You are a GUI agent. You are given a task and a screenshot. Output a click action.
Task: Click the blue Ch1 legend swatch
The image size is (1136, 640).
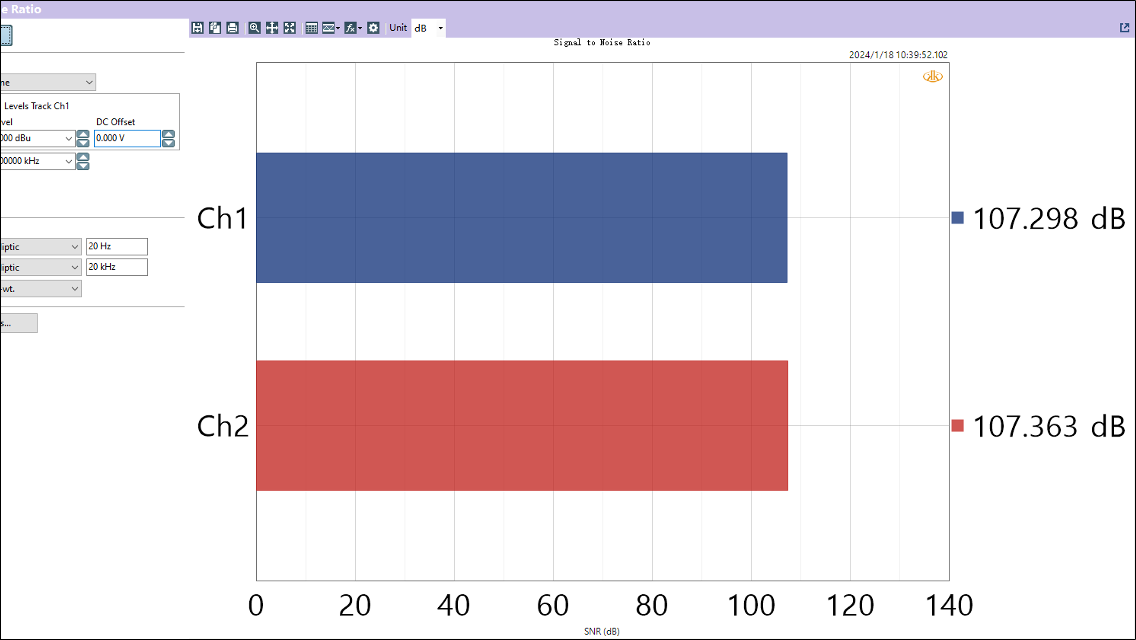(957, 218)
